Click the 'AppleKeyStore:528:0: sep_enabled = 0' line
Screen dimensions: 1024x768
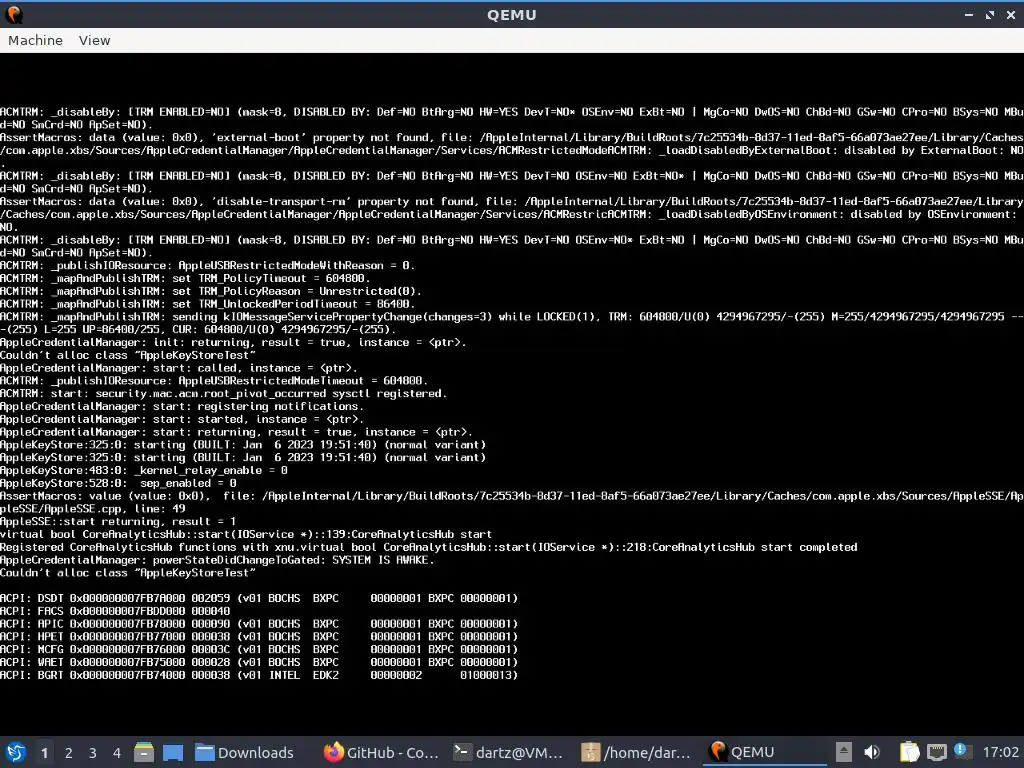118,483
